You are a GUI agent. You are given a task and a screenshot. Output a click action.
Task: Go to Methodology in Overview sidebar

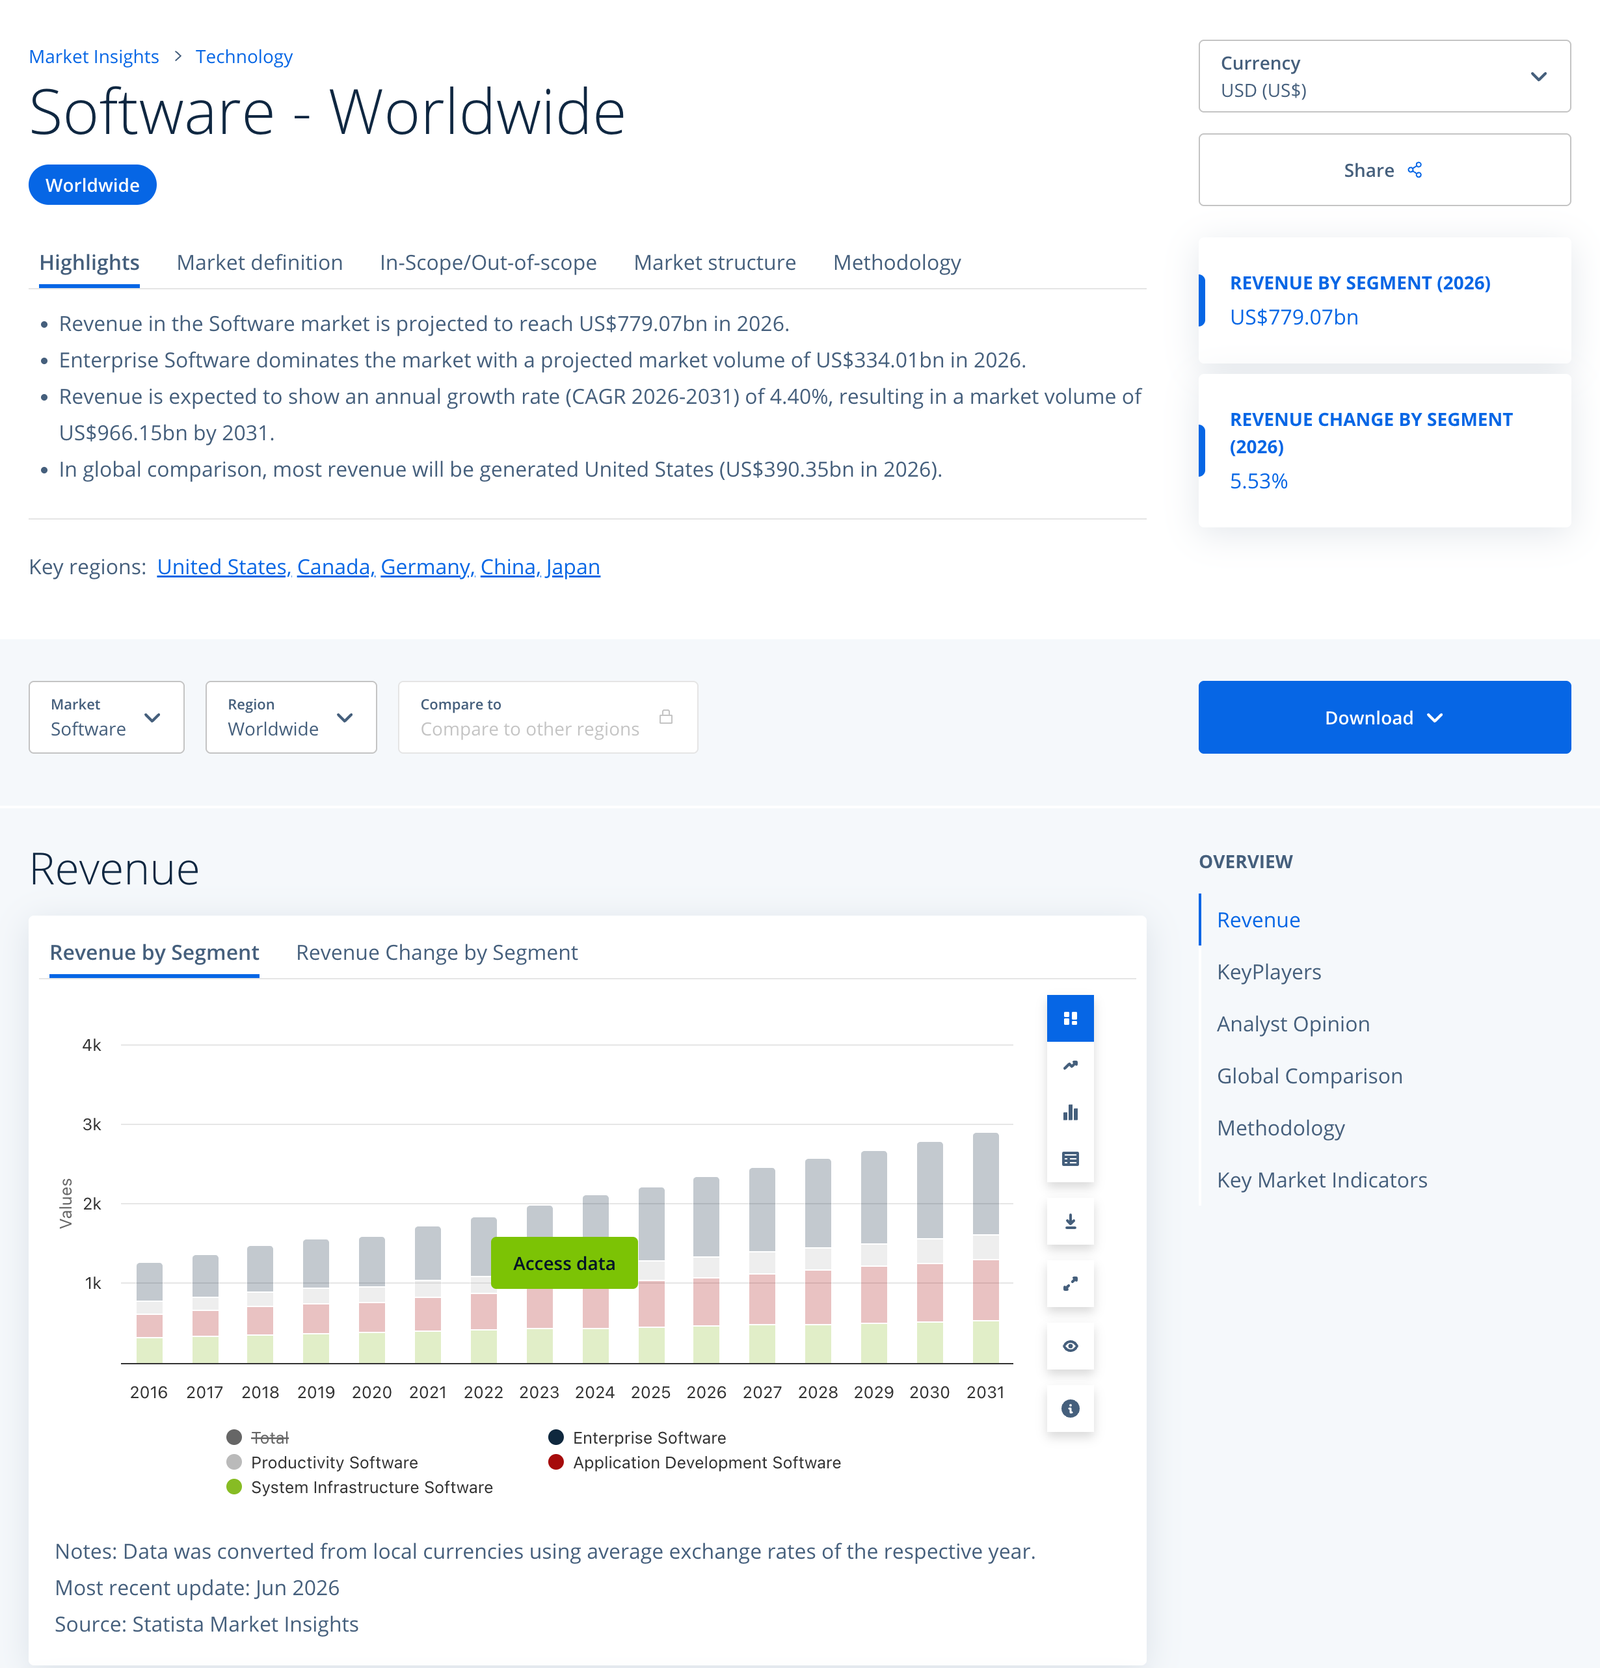tap(1281, 1128)
